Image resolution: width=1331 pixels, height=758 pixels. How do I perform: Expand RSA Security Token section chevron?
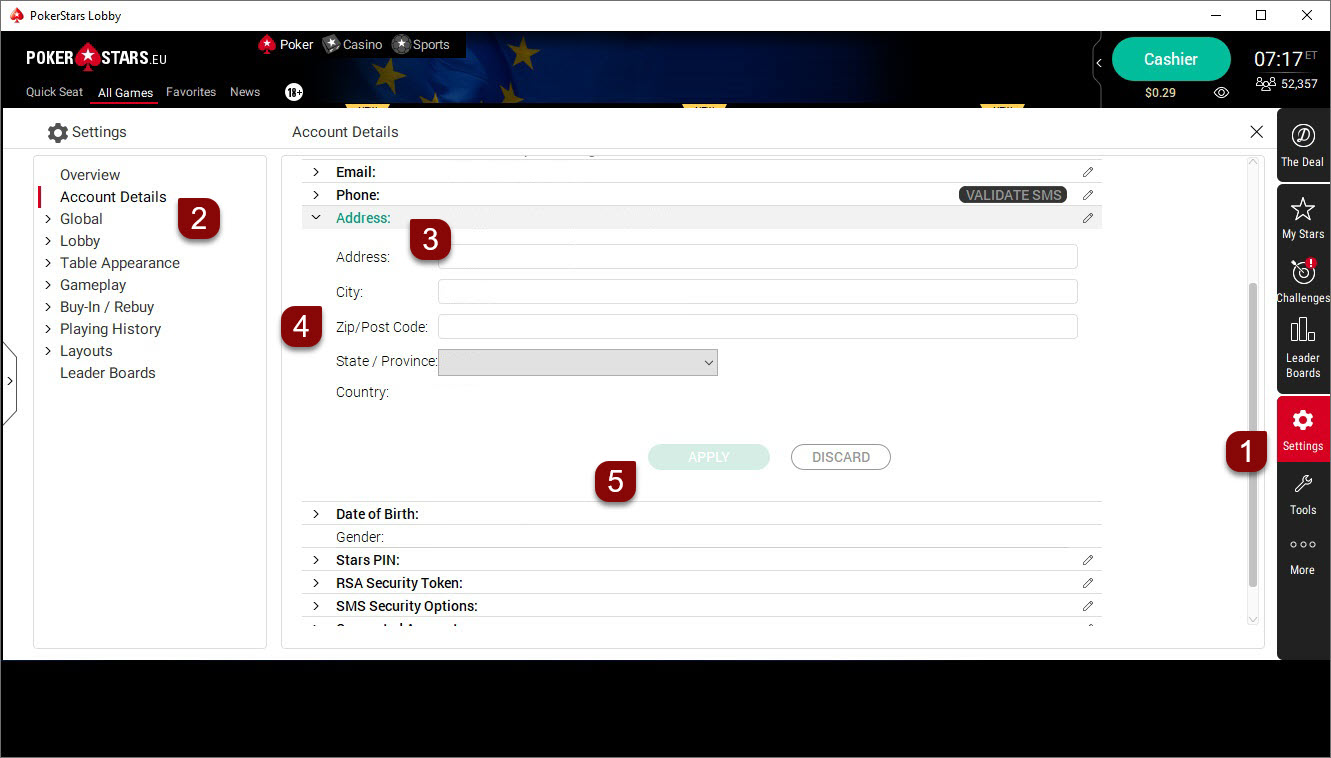coord(316,583)
